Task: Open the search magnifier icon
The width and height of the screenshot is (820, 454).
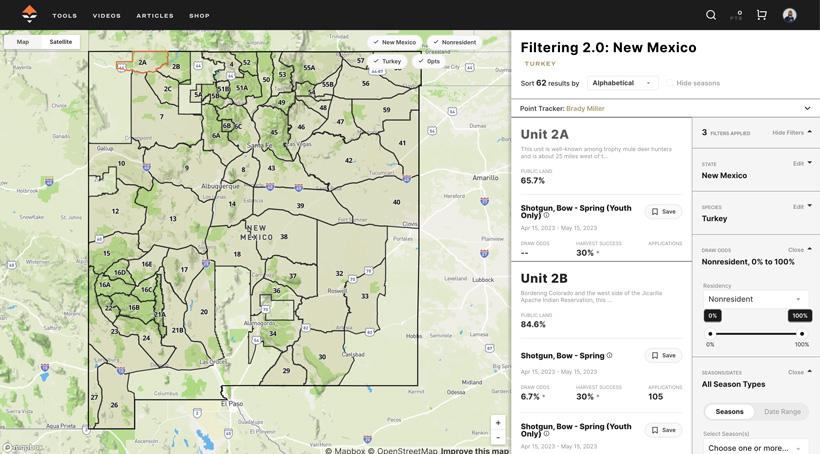Action: (711, 15)
